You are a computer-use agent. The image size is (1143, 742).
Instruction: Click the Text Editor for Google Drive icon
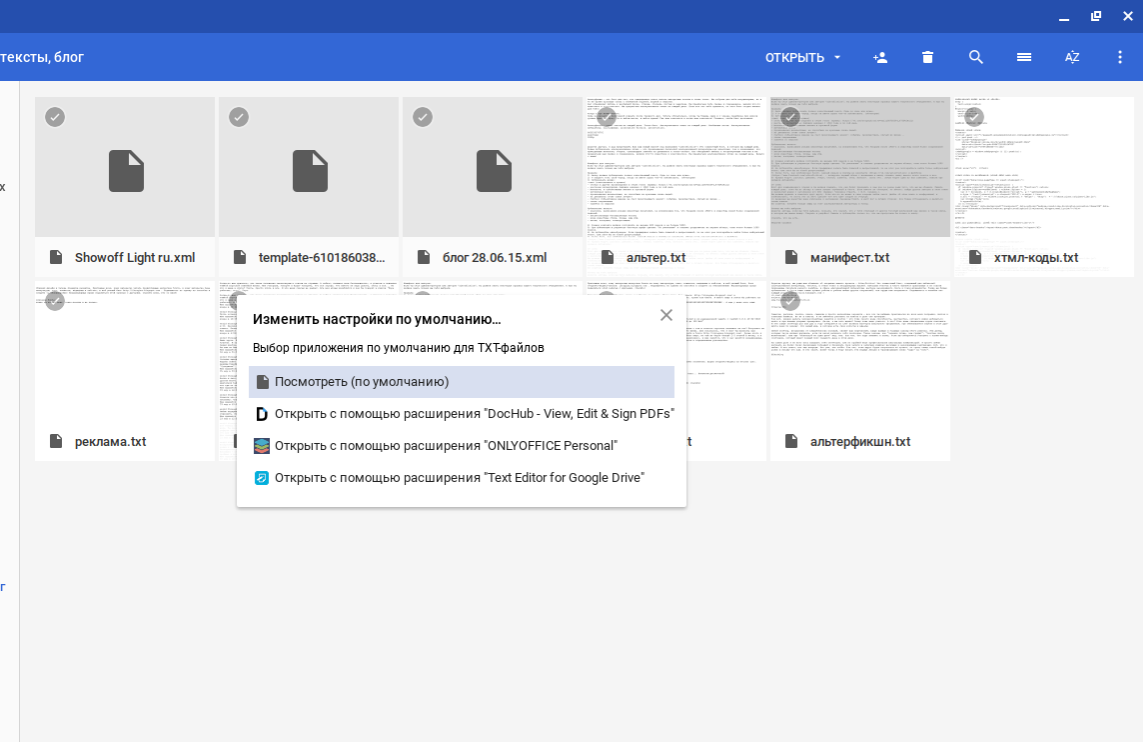[x=262, y=478]
